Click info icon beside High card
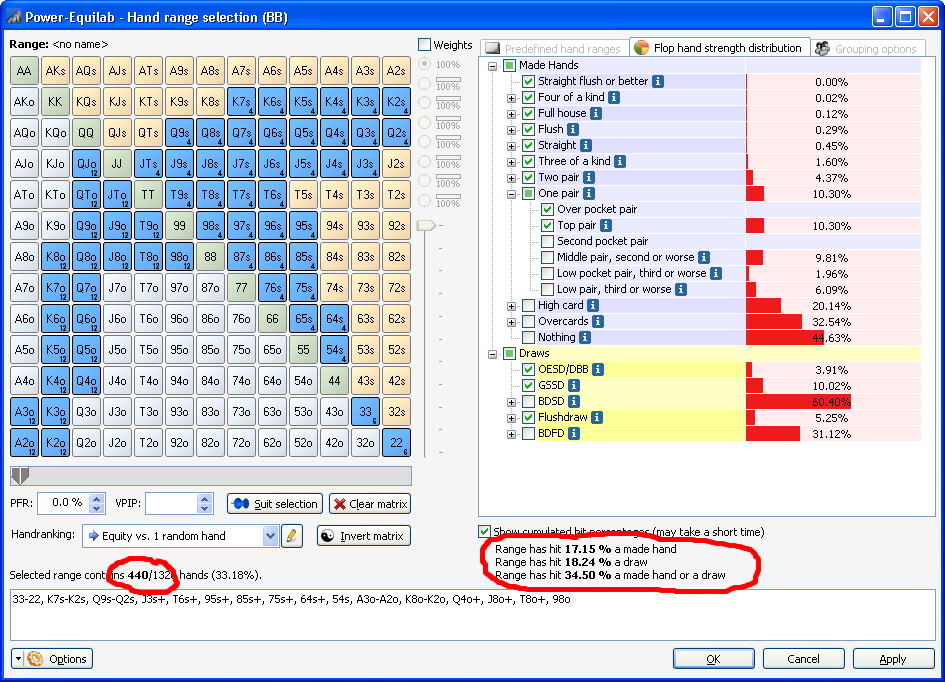Viewport: 945px width, 682px height. 593,305
